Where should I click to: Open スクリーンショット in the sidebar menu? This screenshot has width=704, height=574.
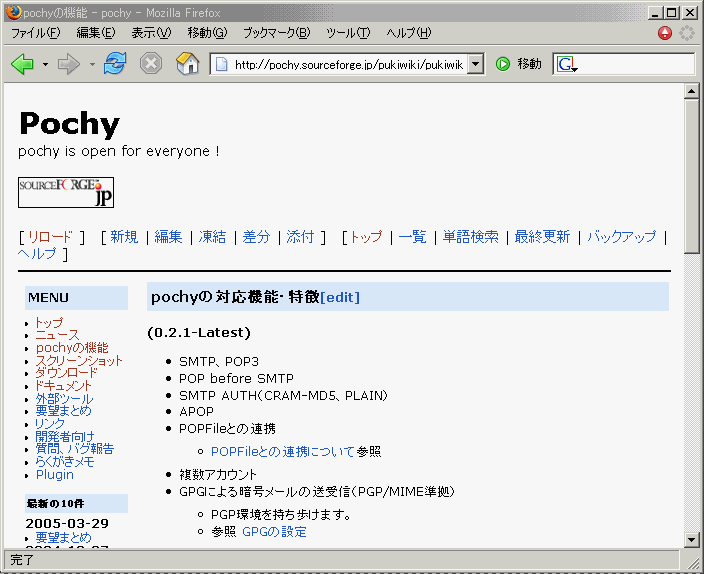coord(79,360)
